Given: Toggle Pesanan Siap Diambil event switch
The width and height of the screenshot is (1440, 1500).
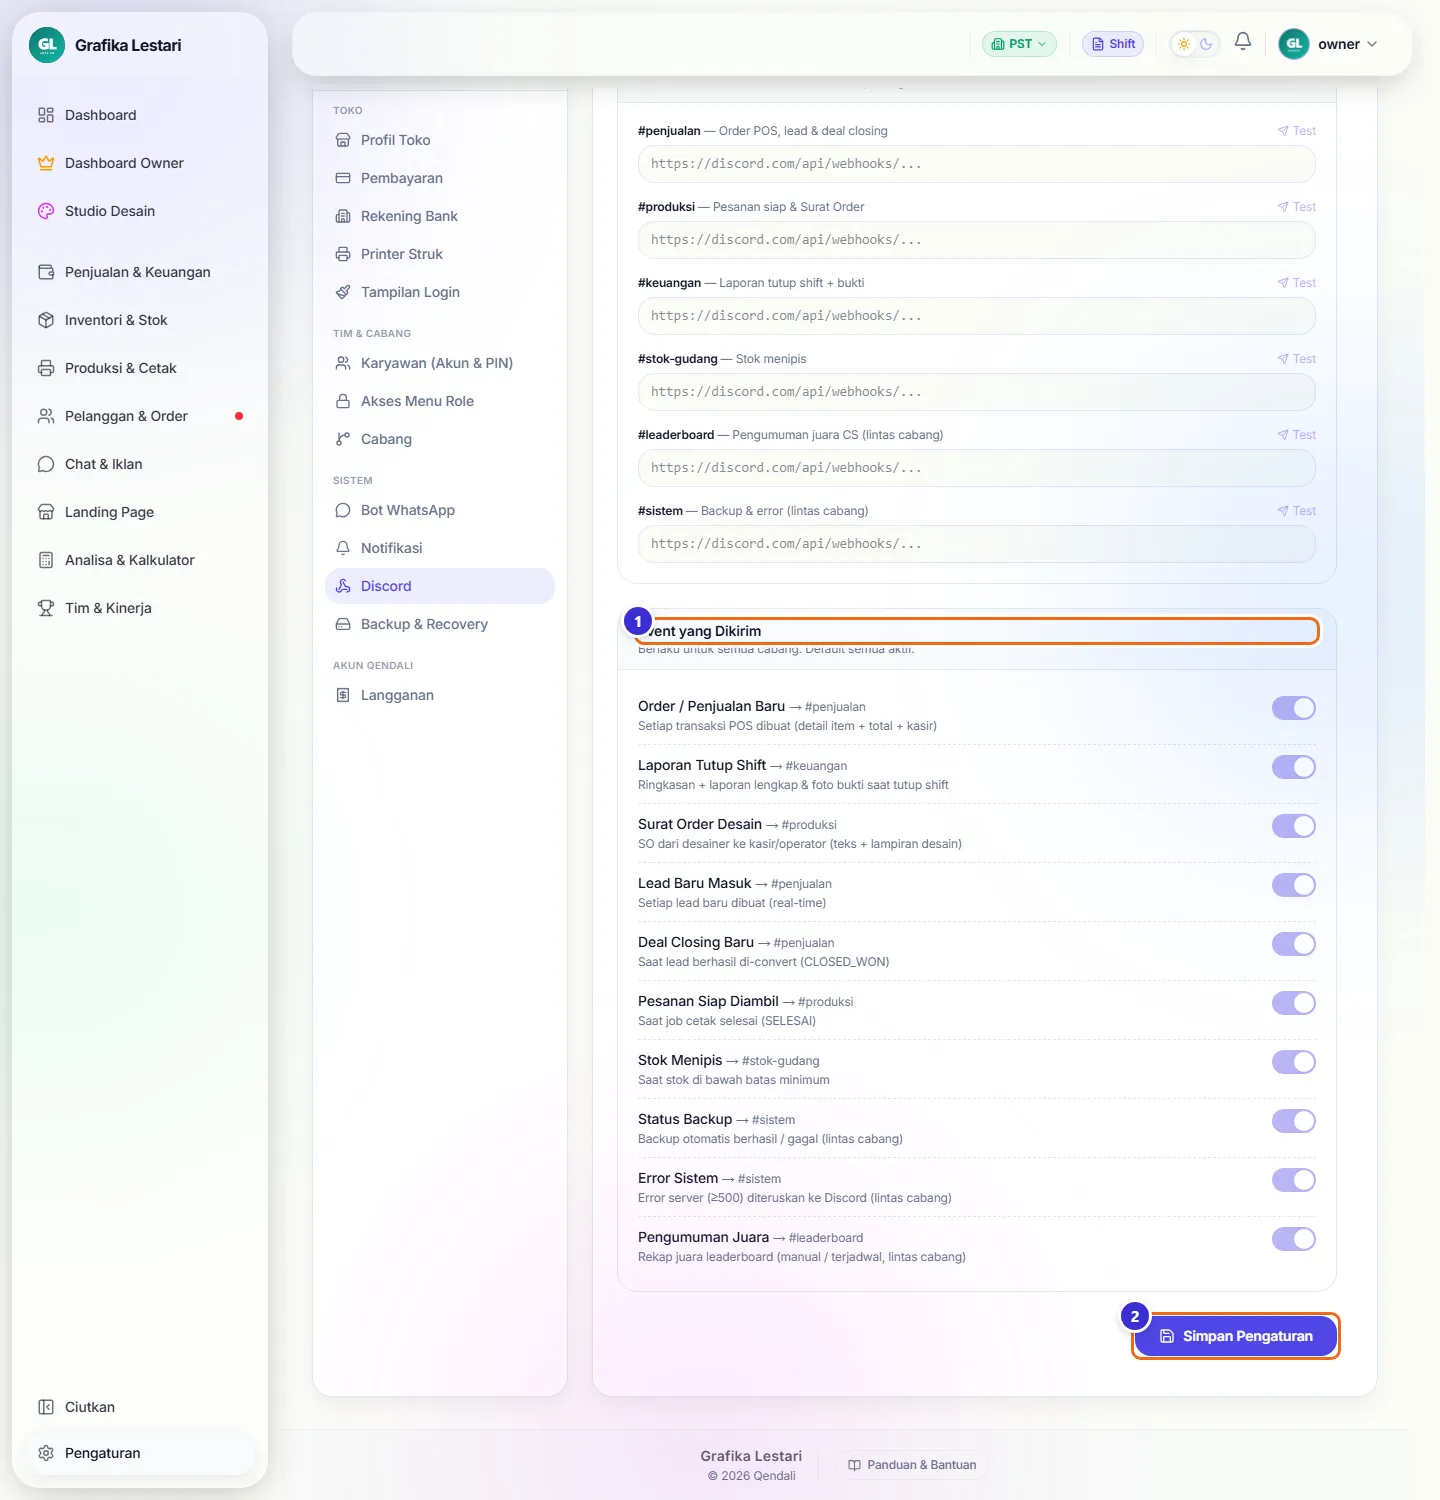Looking at the screenshot, I should click(x=1294, y=1003).
